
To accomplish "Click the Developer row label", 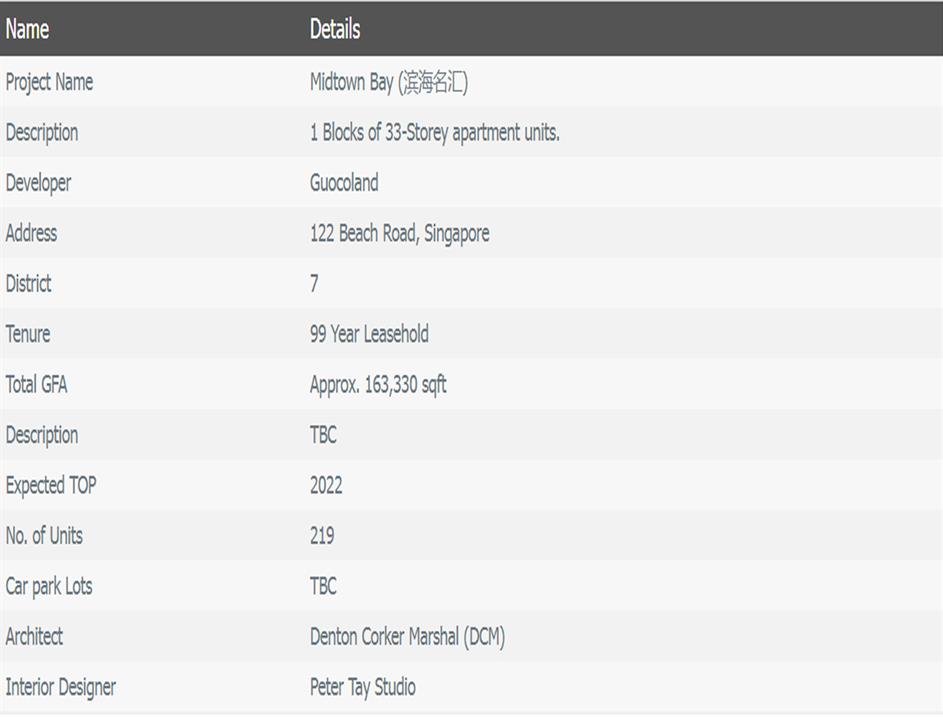I will click(x=38, y=183).
